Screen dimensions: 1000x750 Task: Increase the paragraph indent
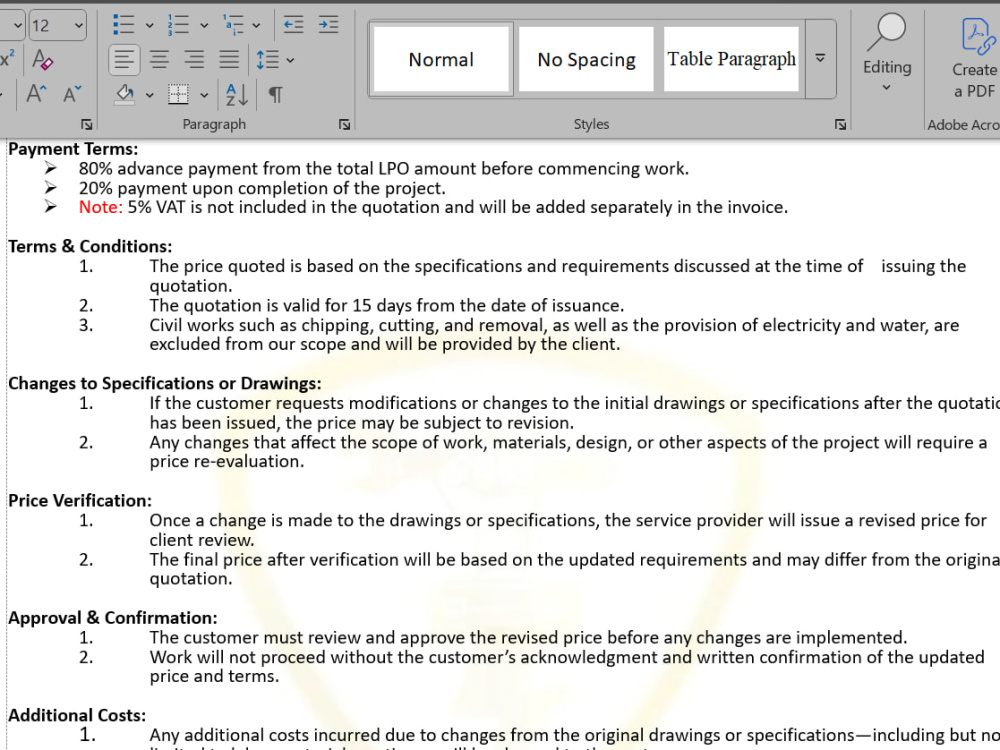point(328,25)
